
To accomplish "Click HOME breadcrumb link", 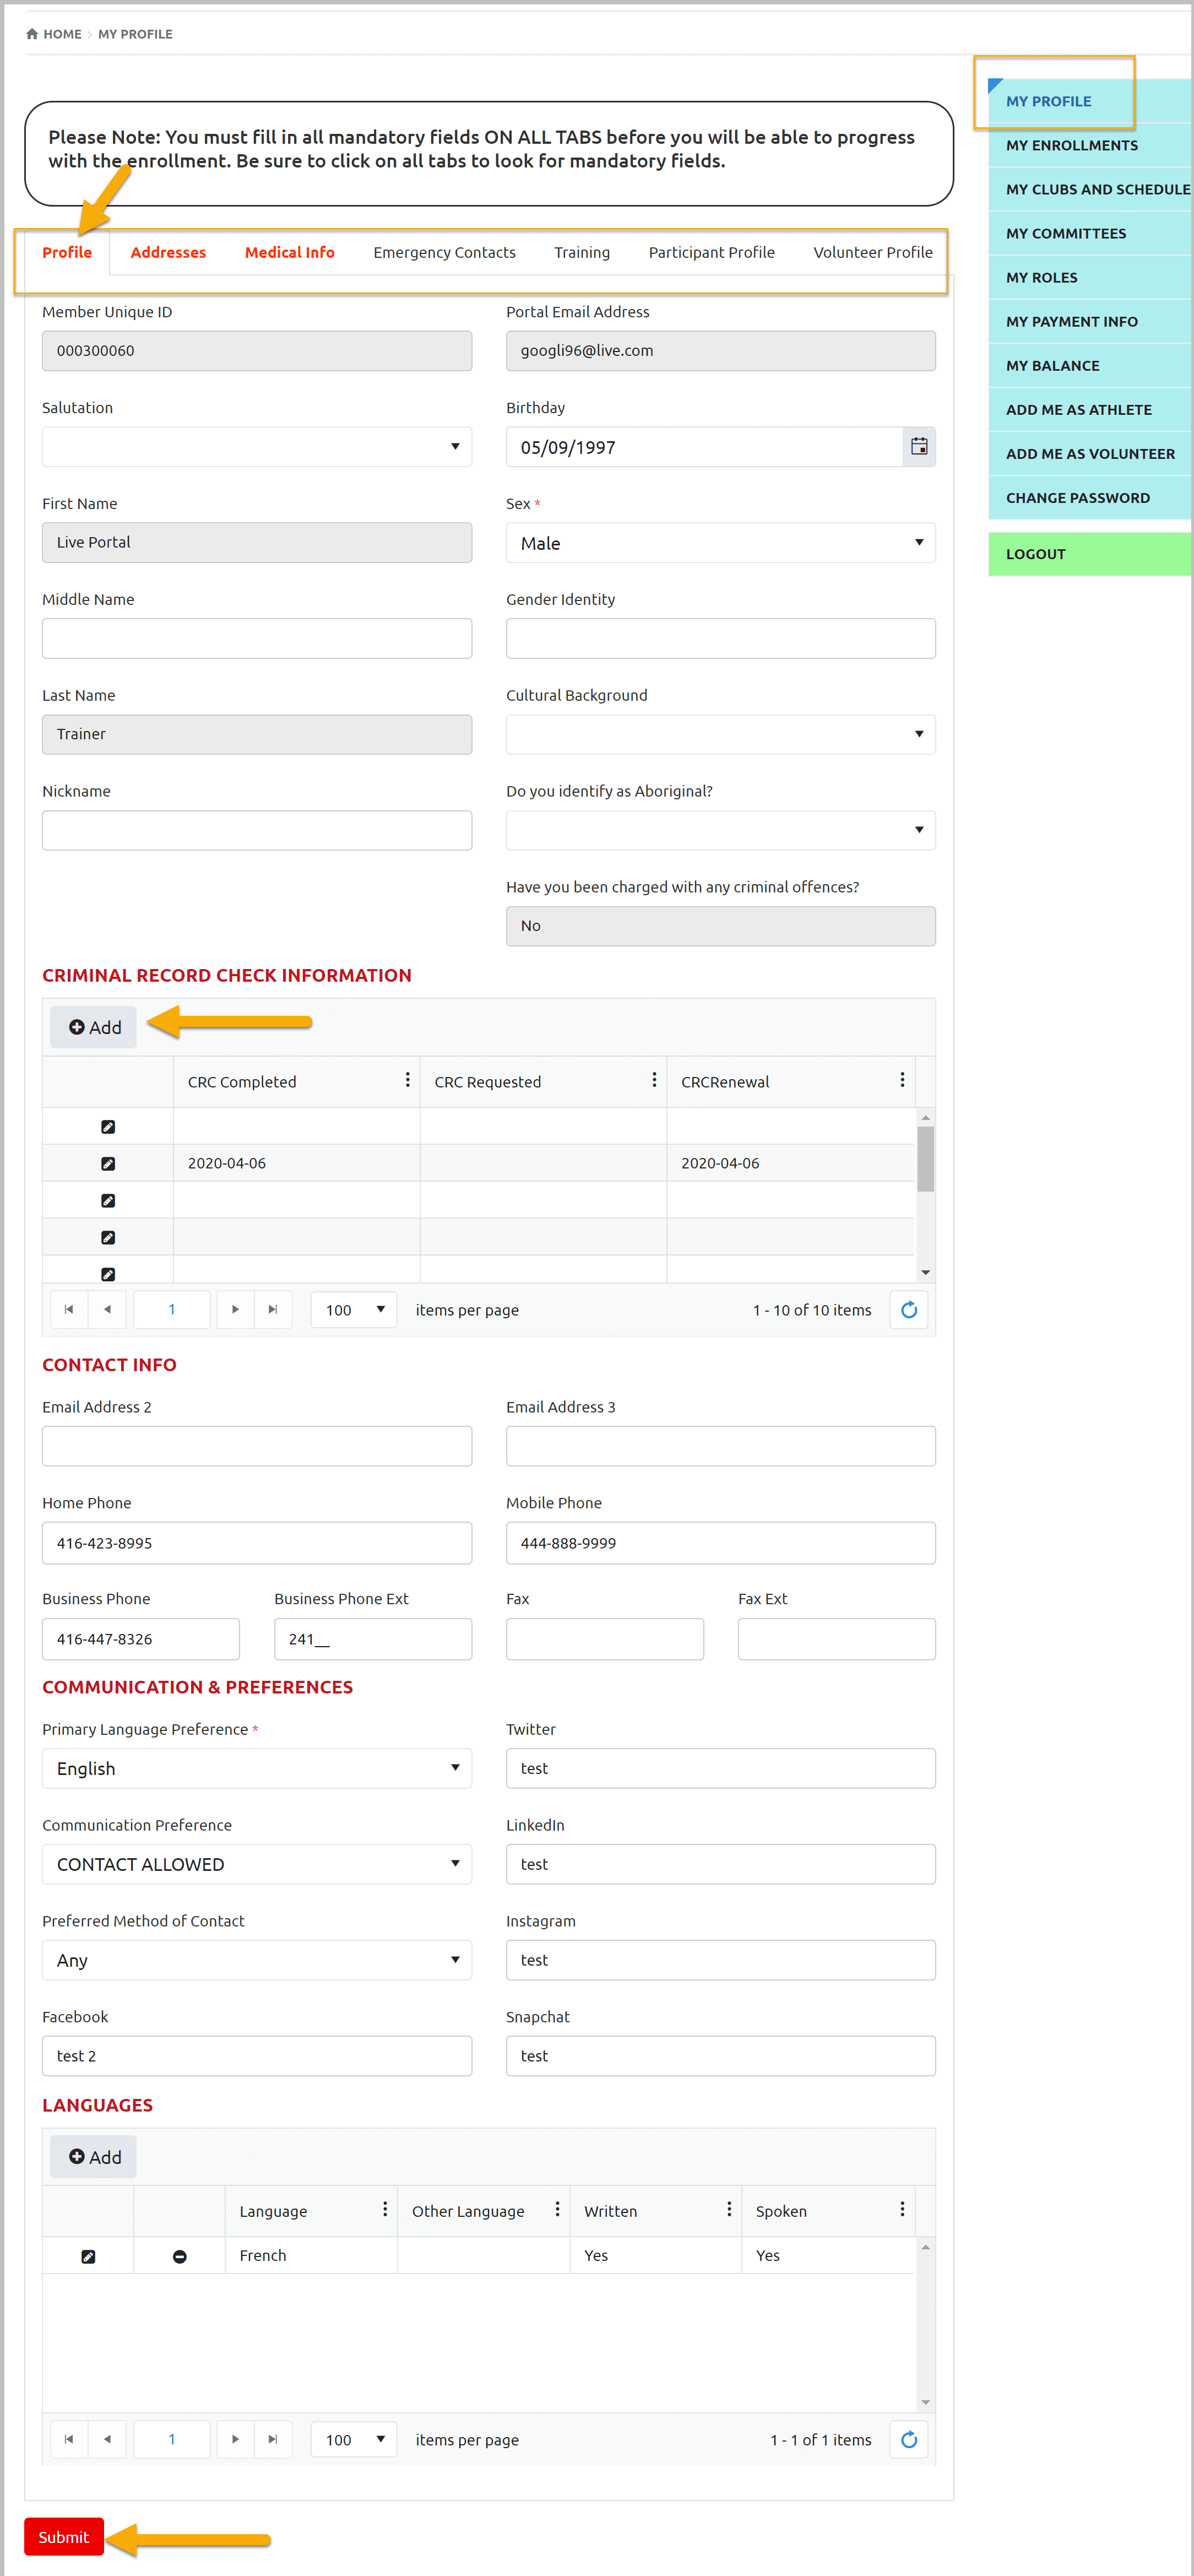I will 62,34.
